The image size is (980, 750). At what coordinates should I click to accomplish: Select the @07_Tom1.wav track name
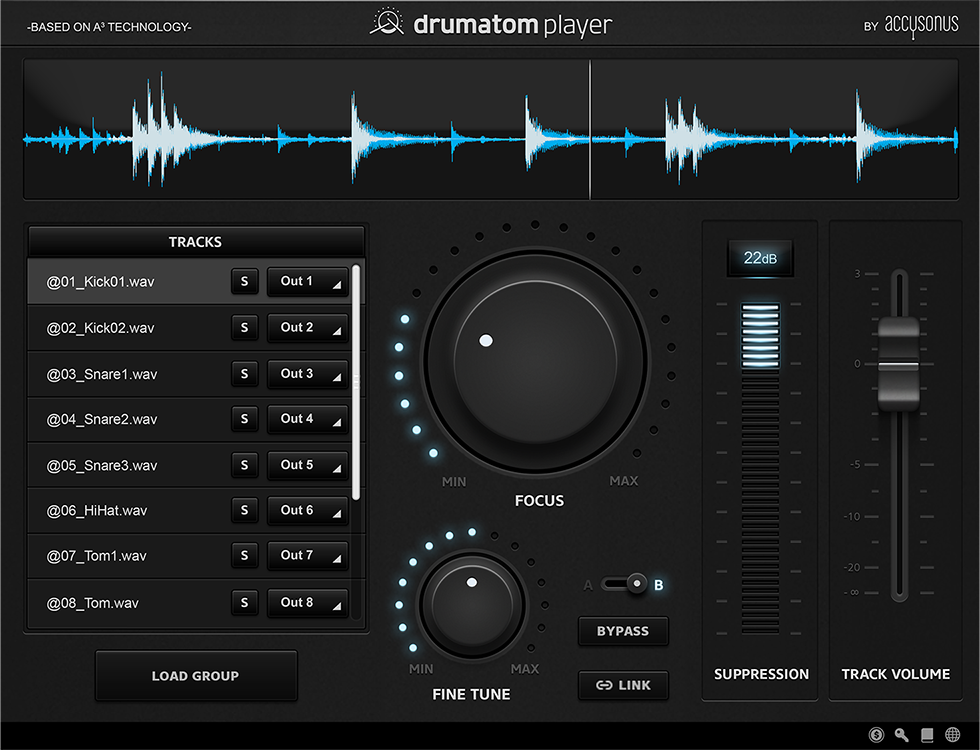point(96,556)
